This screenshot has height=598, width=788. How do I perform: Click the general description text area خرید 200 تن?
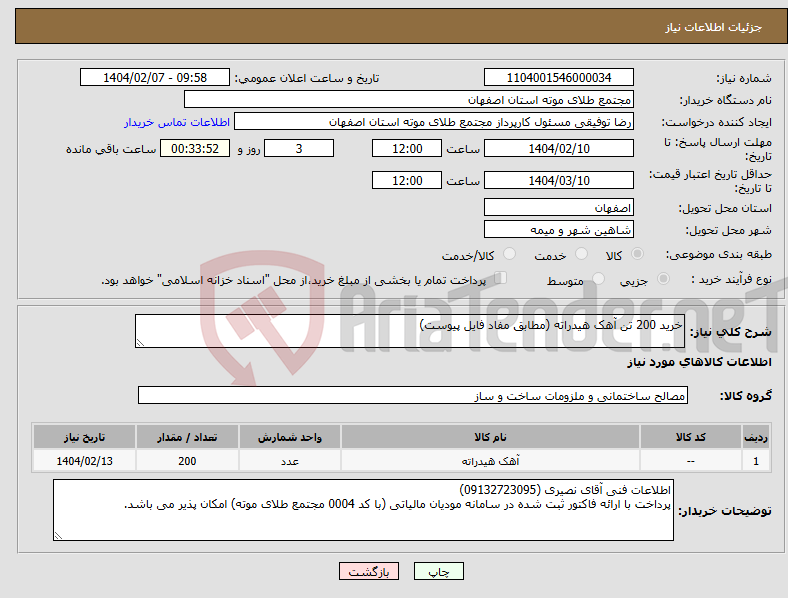point(410,331)
